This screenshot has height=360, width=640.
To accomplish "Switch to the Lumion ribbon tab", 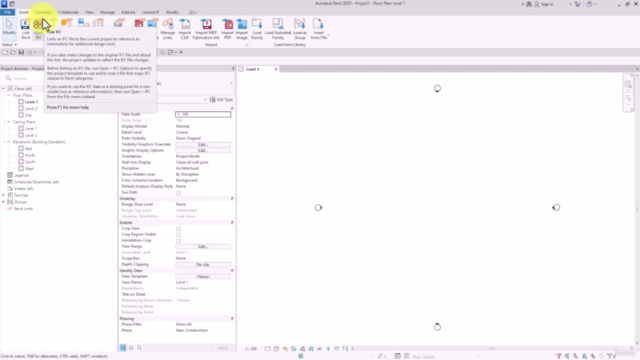I will (150, 12).
